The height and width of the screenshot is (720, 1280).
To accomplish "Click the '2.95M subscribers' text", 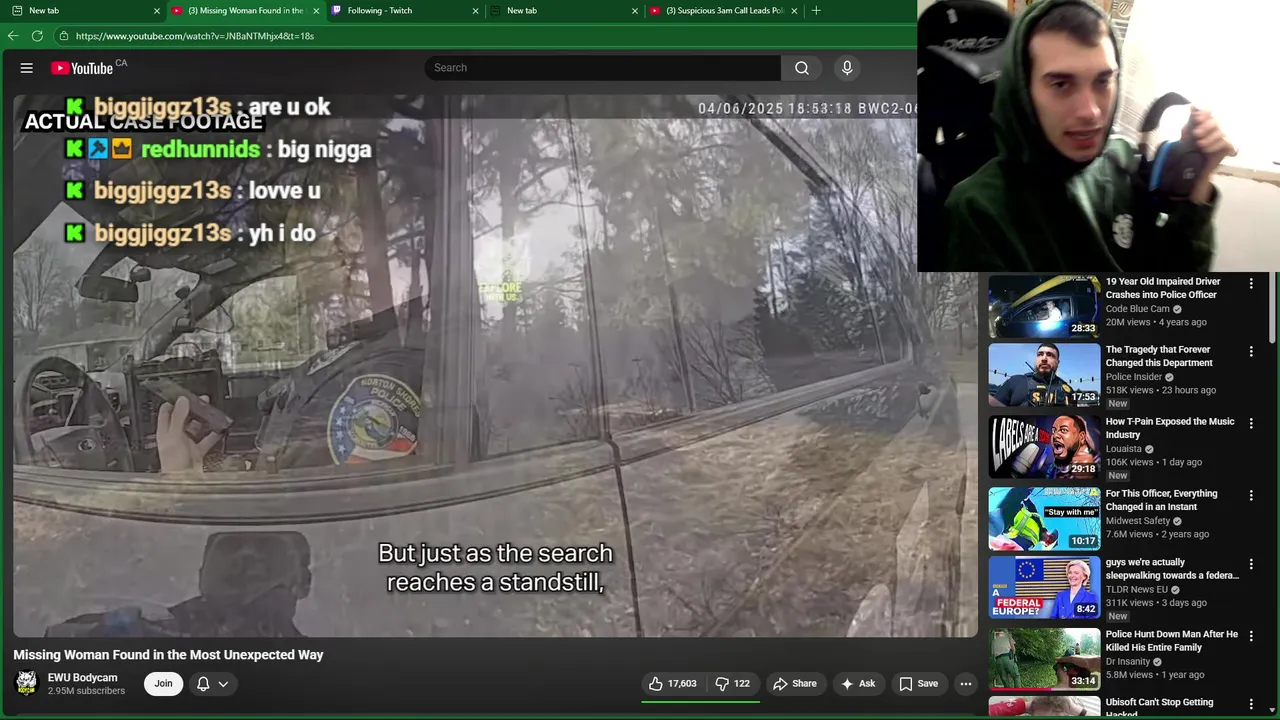I will [x=86, y=691].
